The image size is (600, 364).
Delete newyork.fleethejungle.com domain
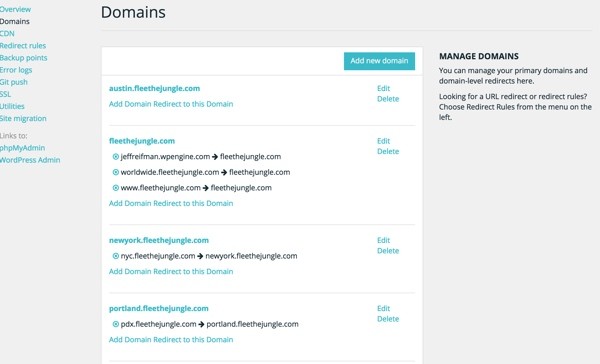tap(388, 251)
